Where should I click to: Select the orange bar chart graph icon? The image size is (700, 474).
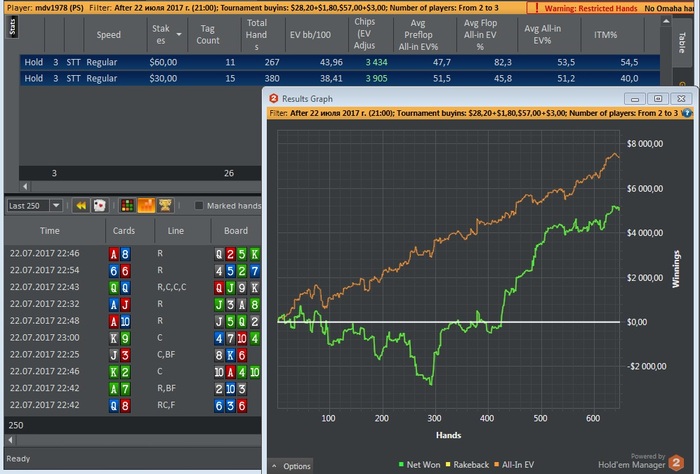point(146,205)
